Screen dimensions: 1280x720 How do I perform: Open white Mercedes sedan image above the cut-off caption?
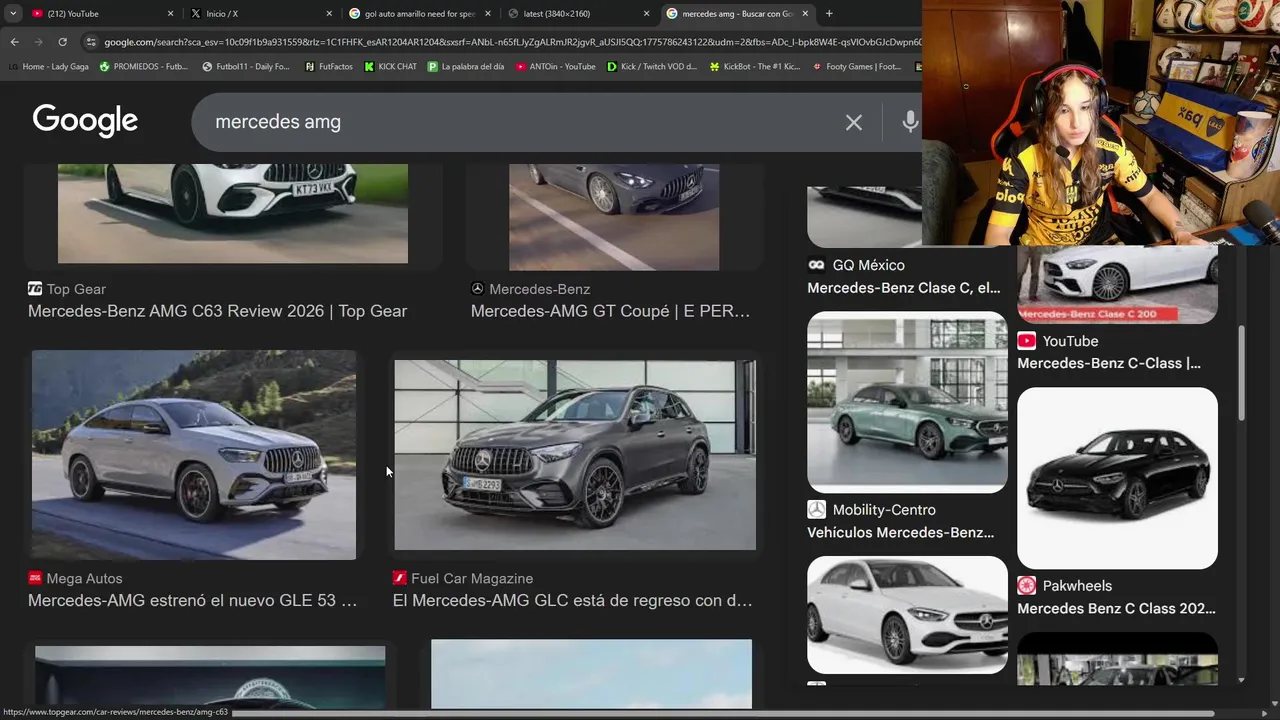pos(907,615)
